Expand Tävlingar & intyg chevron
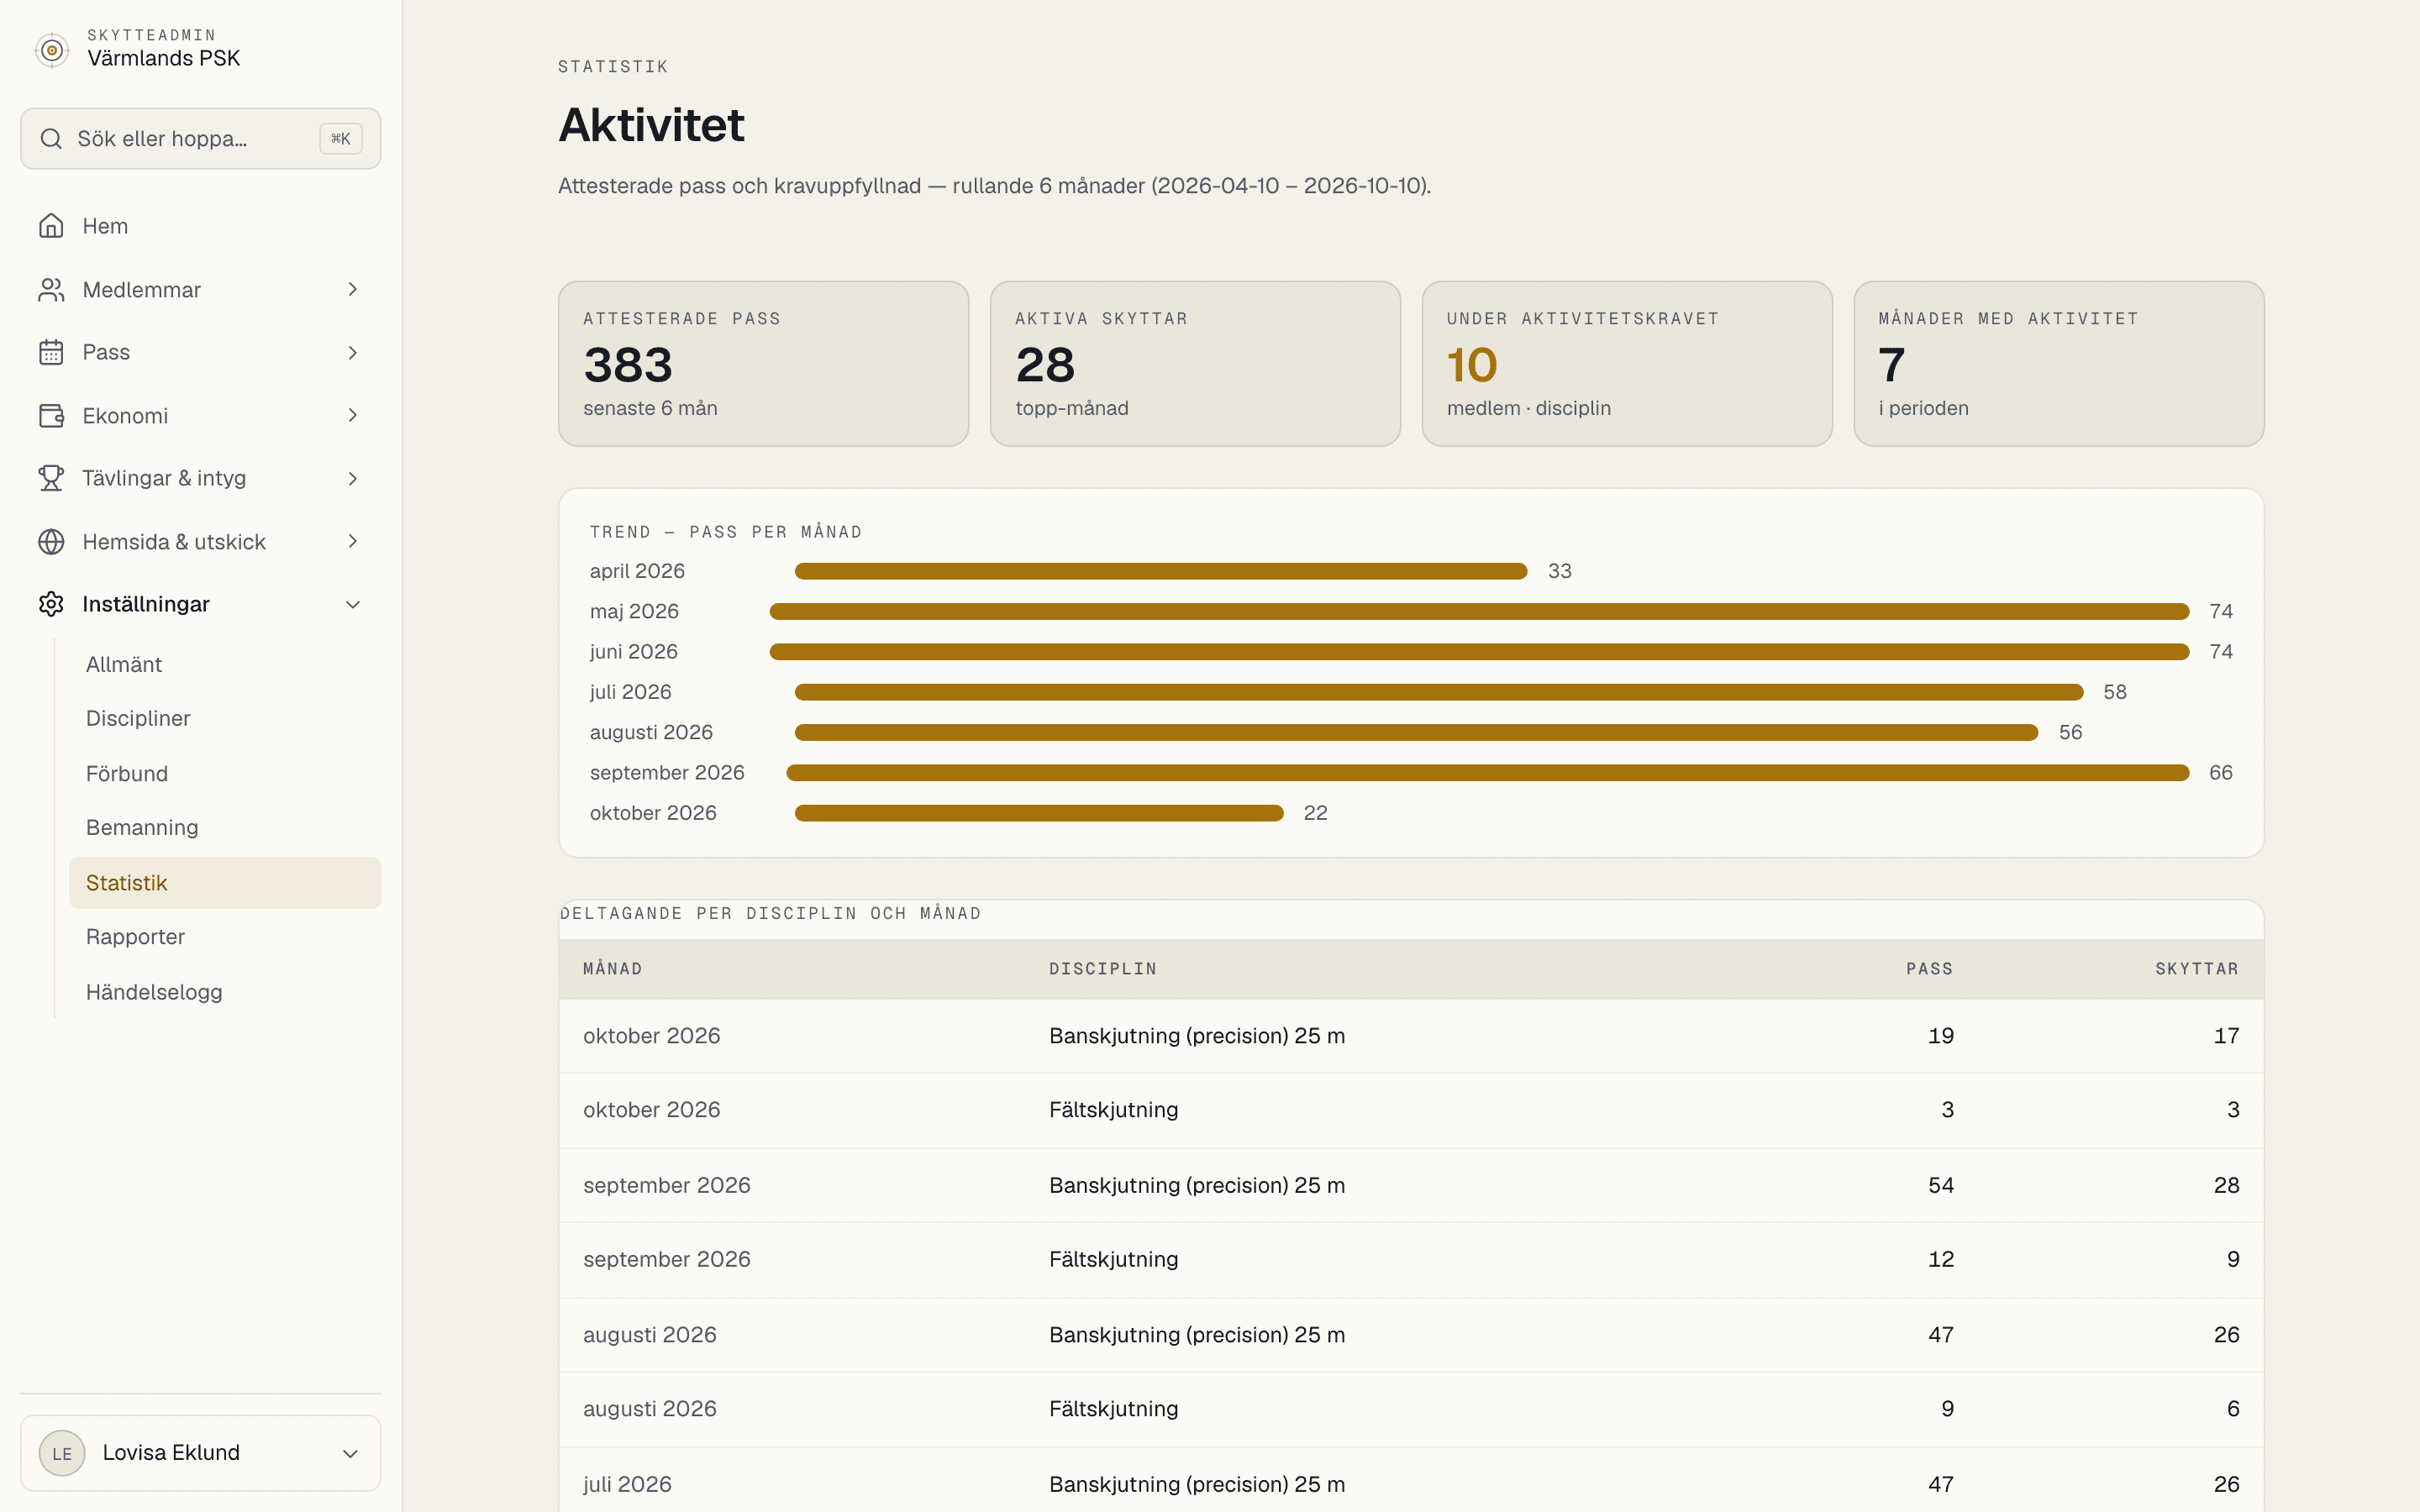The height and width of the screenshot is (1512, 2420). click(352, 478)
